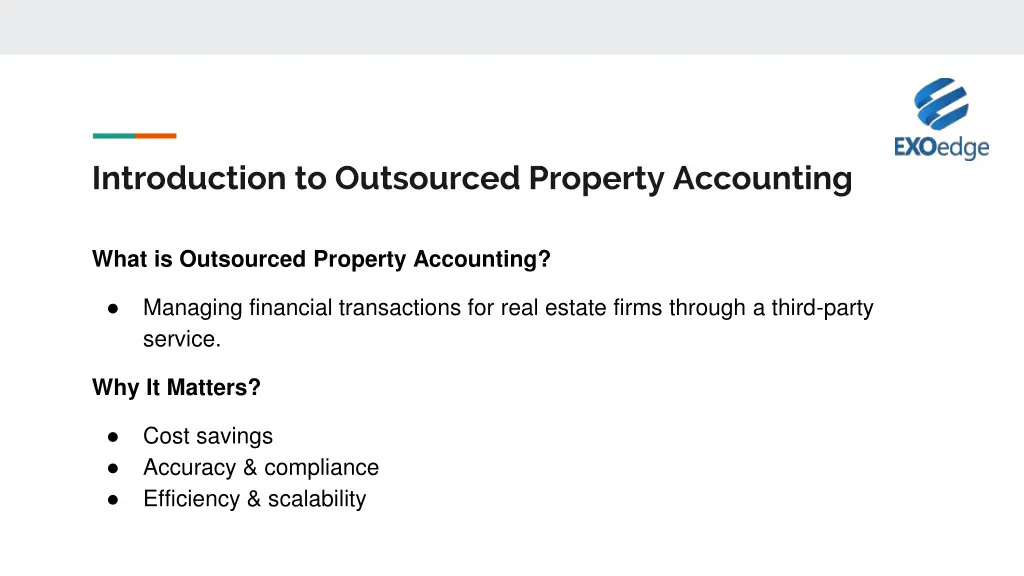
Task: Click the 'Cost savings' bullet item
Action: [x=208, y=436]
